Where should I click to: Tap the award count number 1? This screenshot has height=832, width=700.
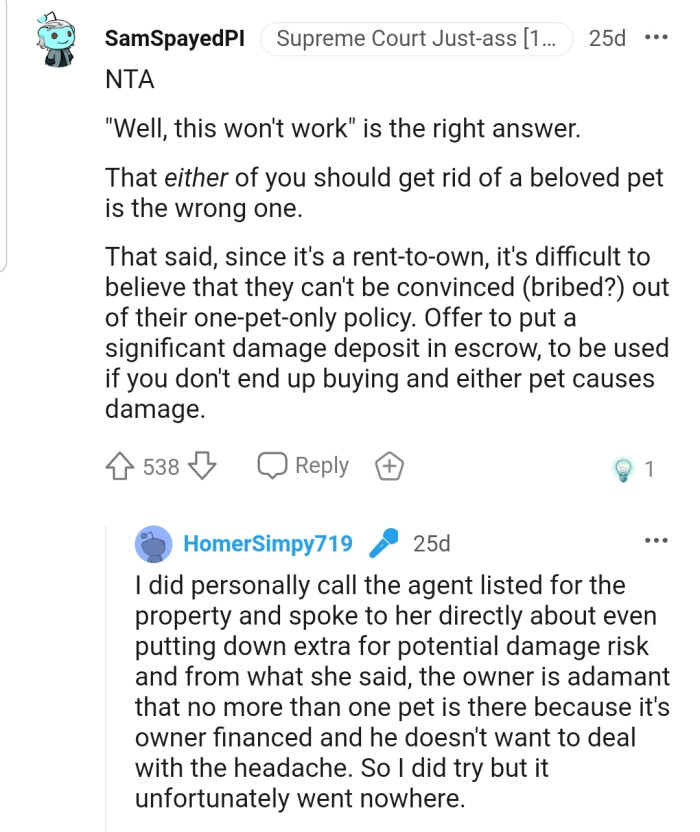pos(649,468)
